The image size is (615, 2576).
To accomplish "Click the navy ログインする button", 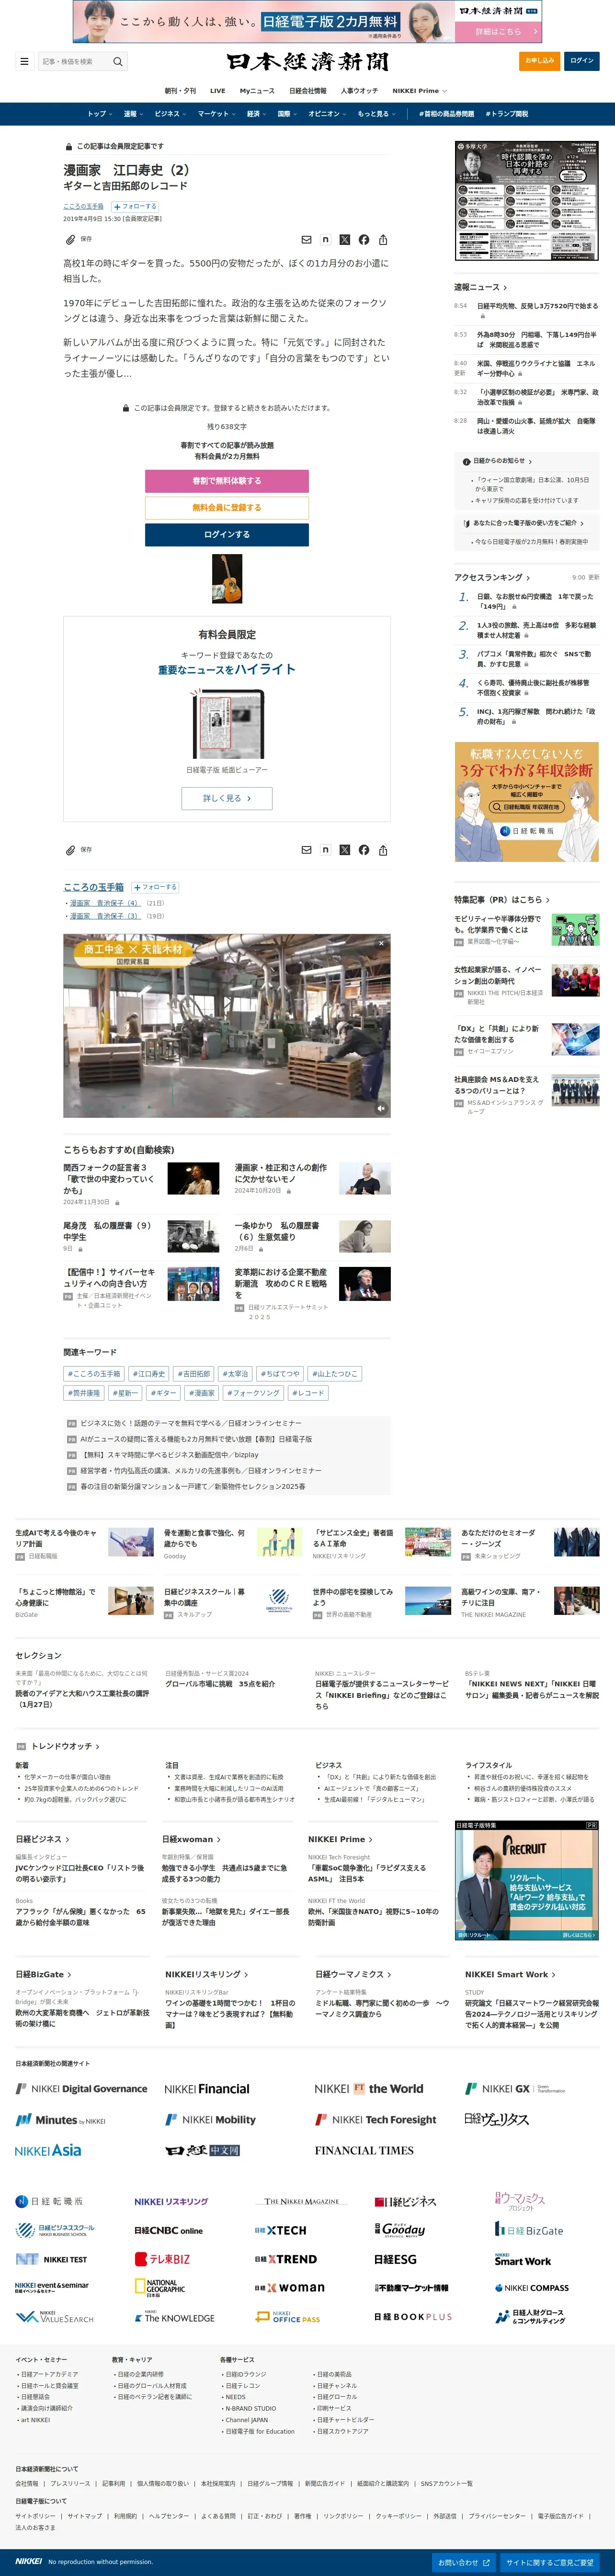I will [x=227, y=535].
